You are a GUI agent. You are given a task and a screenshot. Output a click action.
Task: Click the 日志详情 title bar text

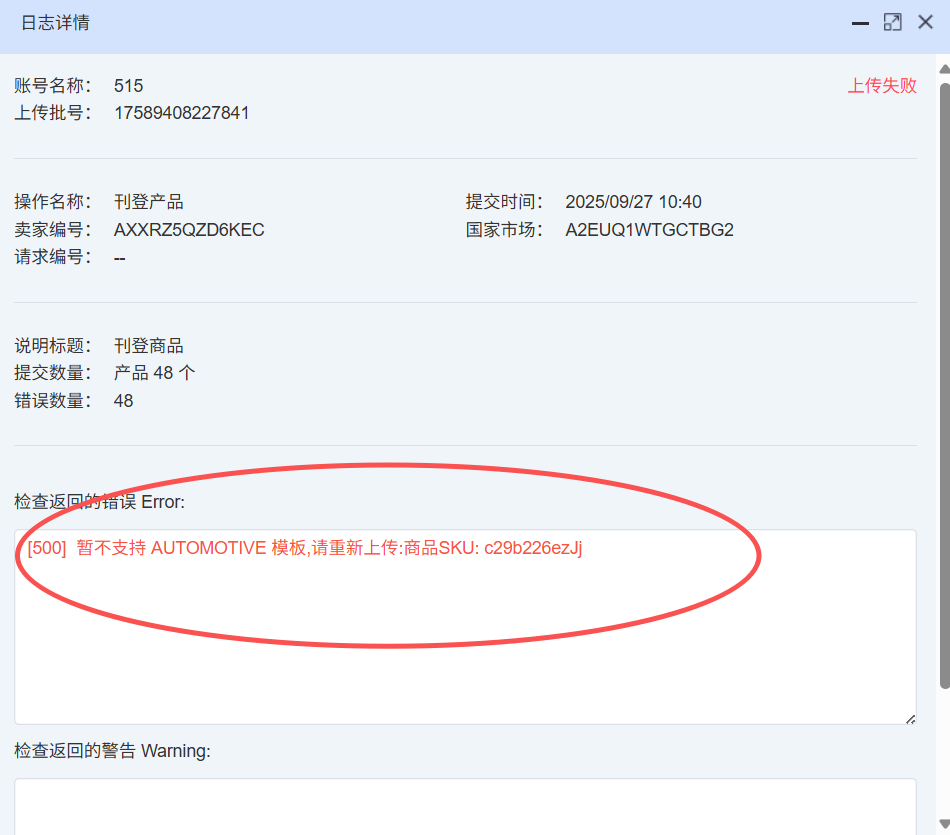click(x=55, y=23)
